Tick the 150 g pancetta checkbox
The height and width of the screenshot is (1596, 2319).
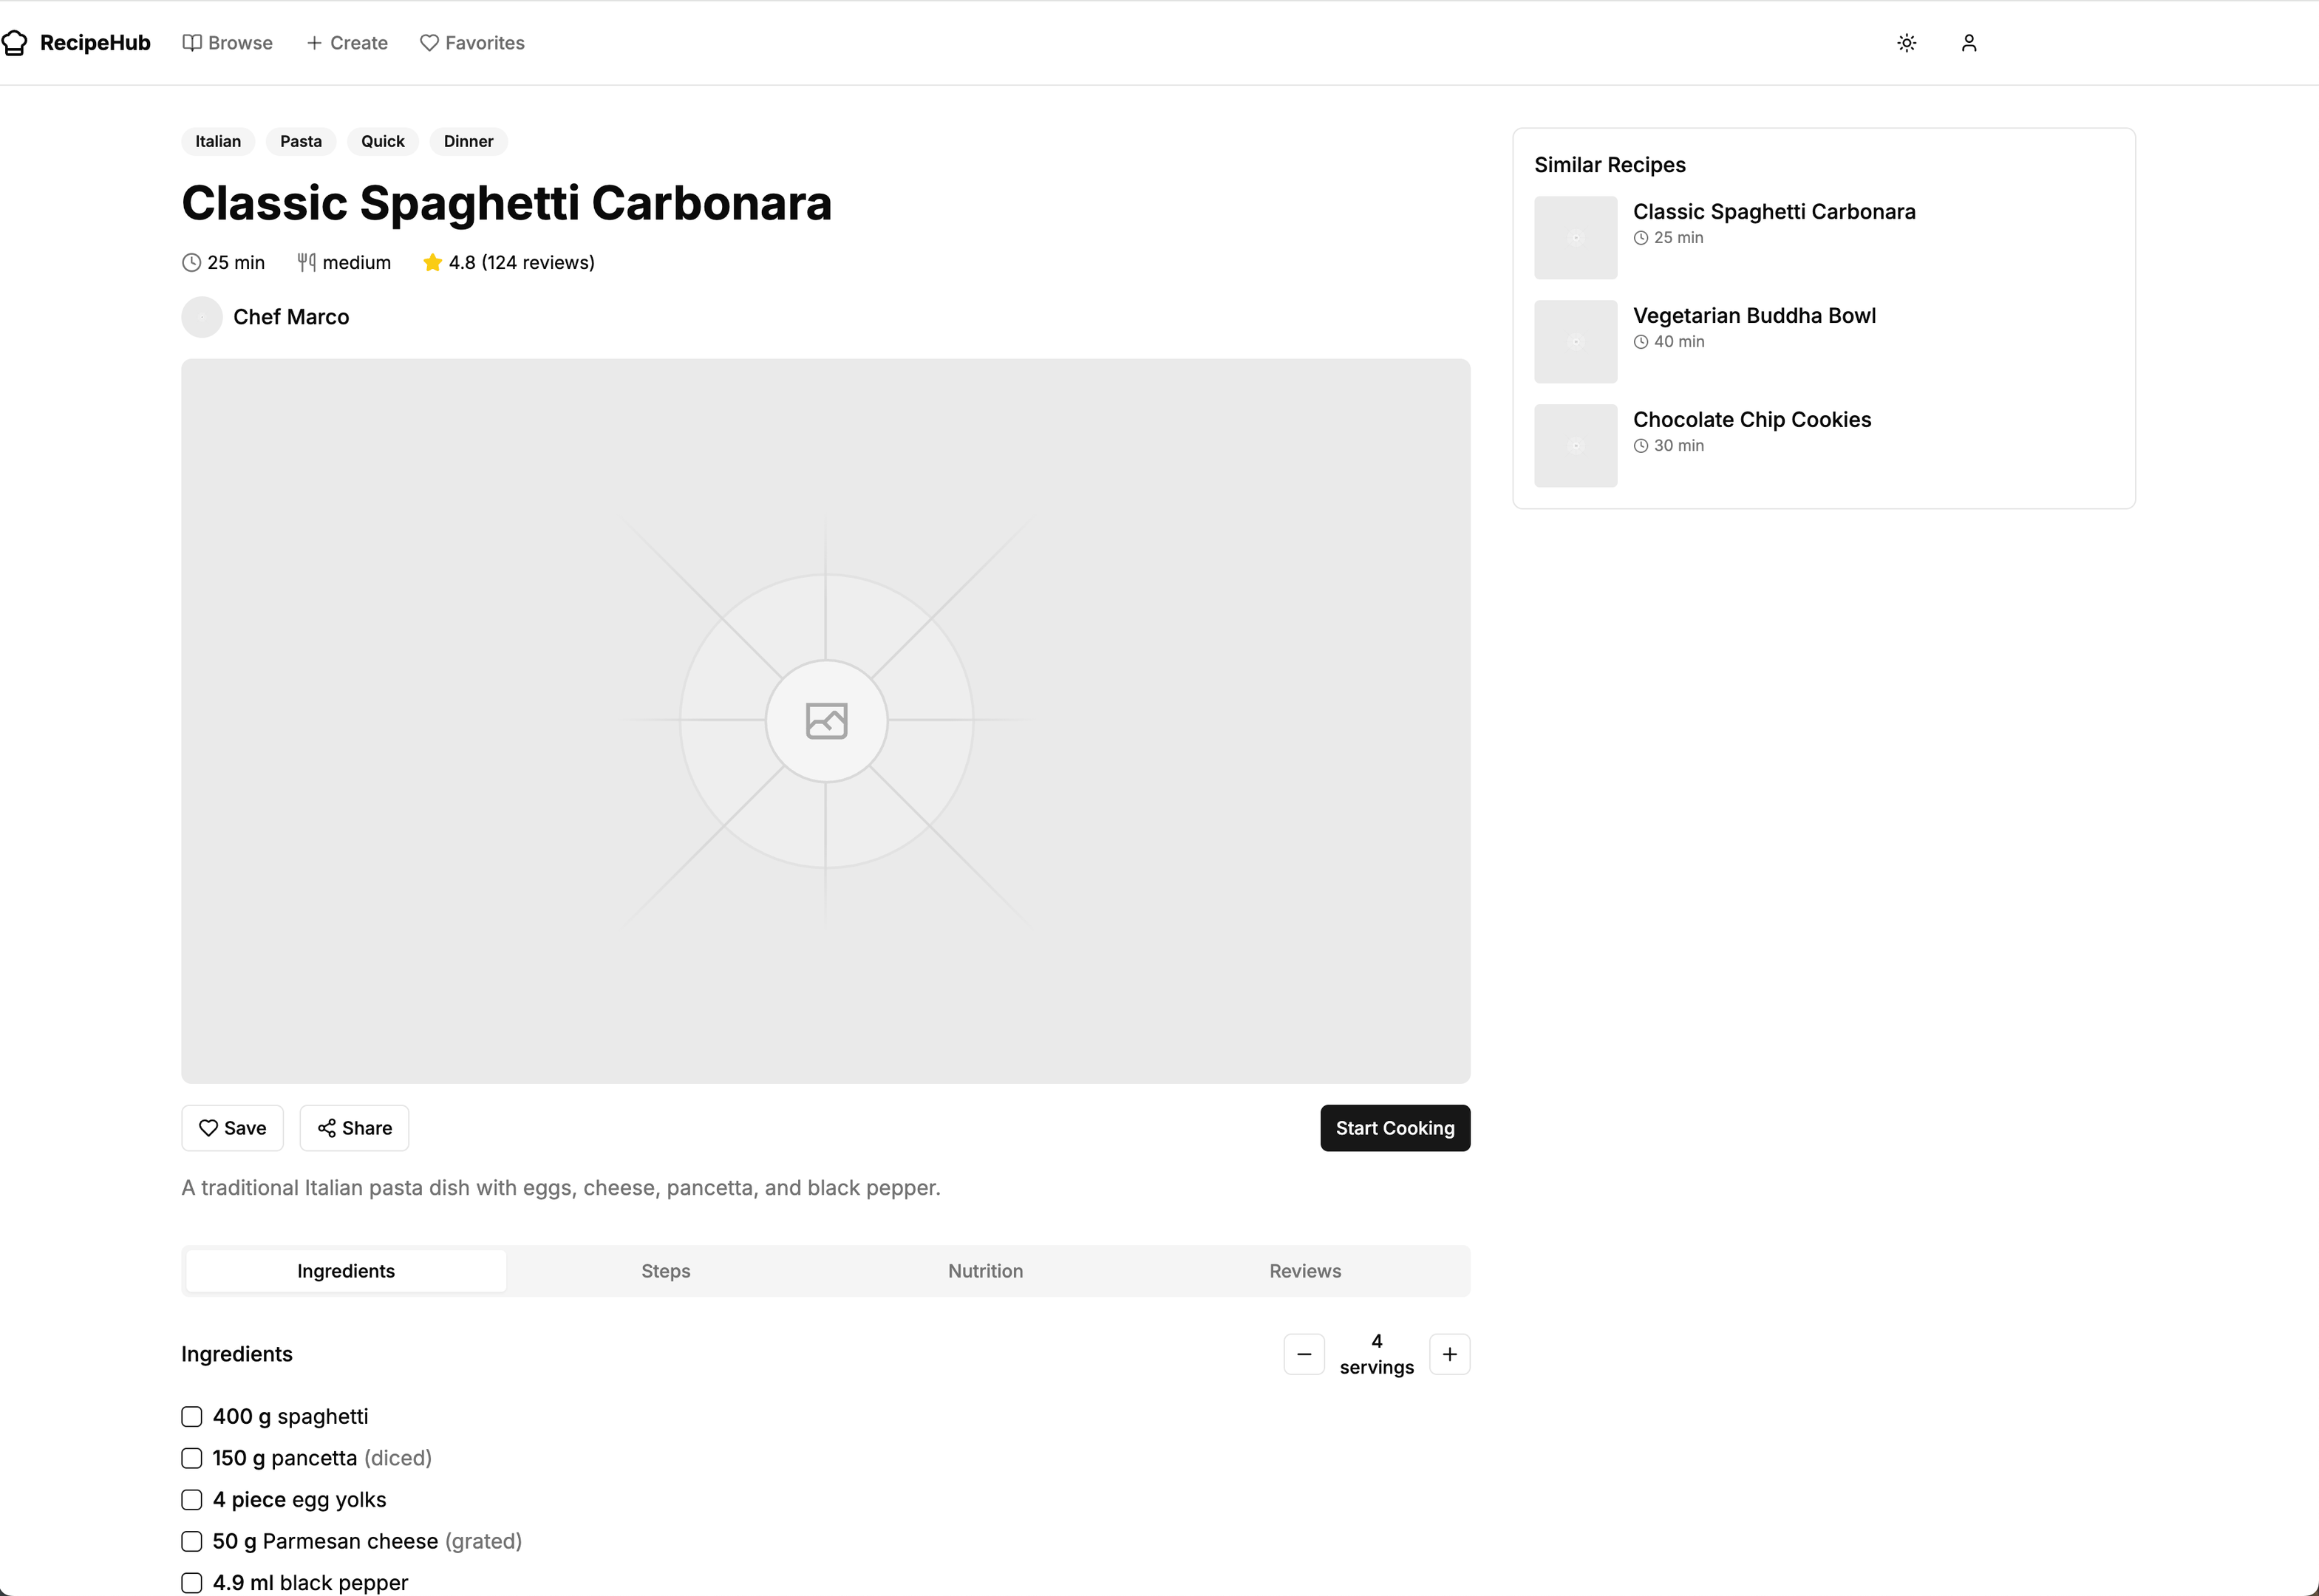[192, 1458]
